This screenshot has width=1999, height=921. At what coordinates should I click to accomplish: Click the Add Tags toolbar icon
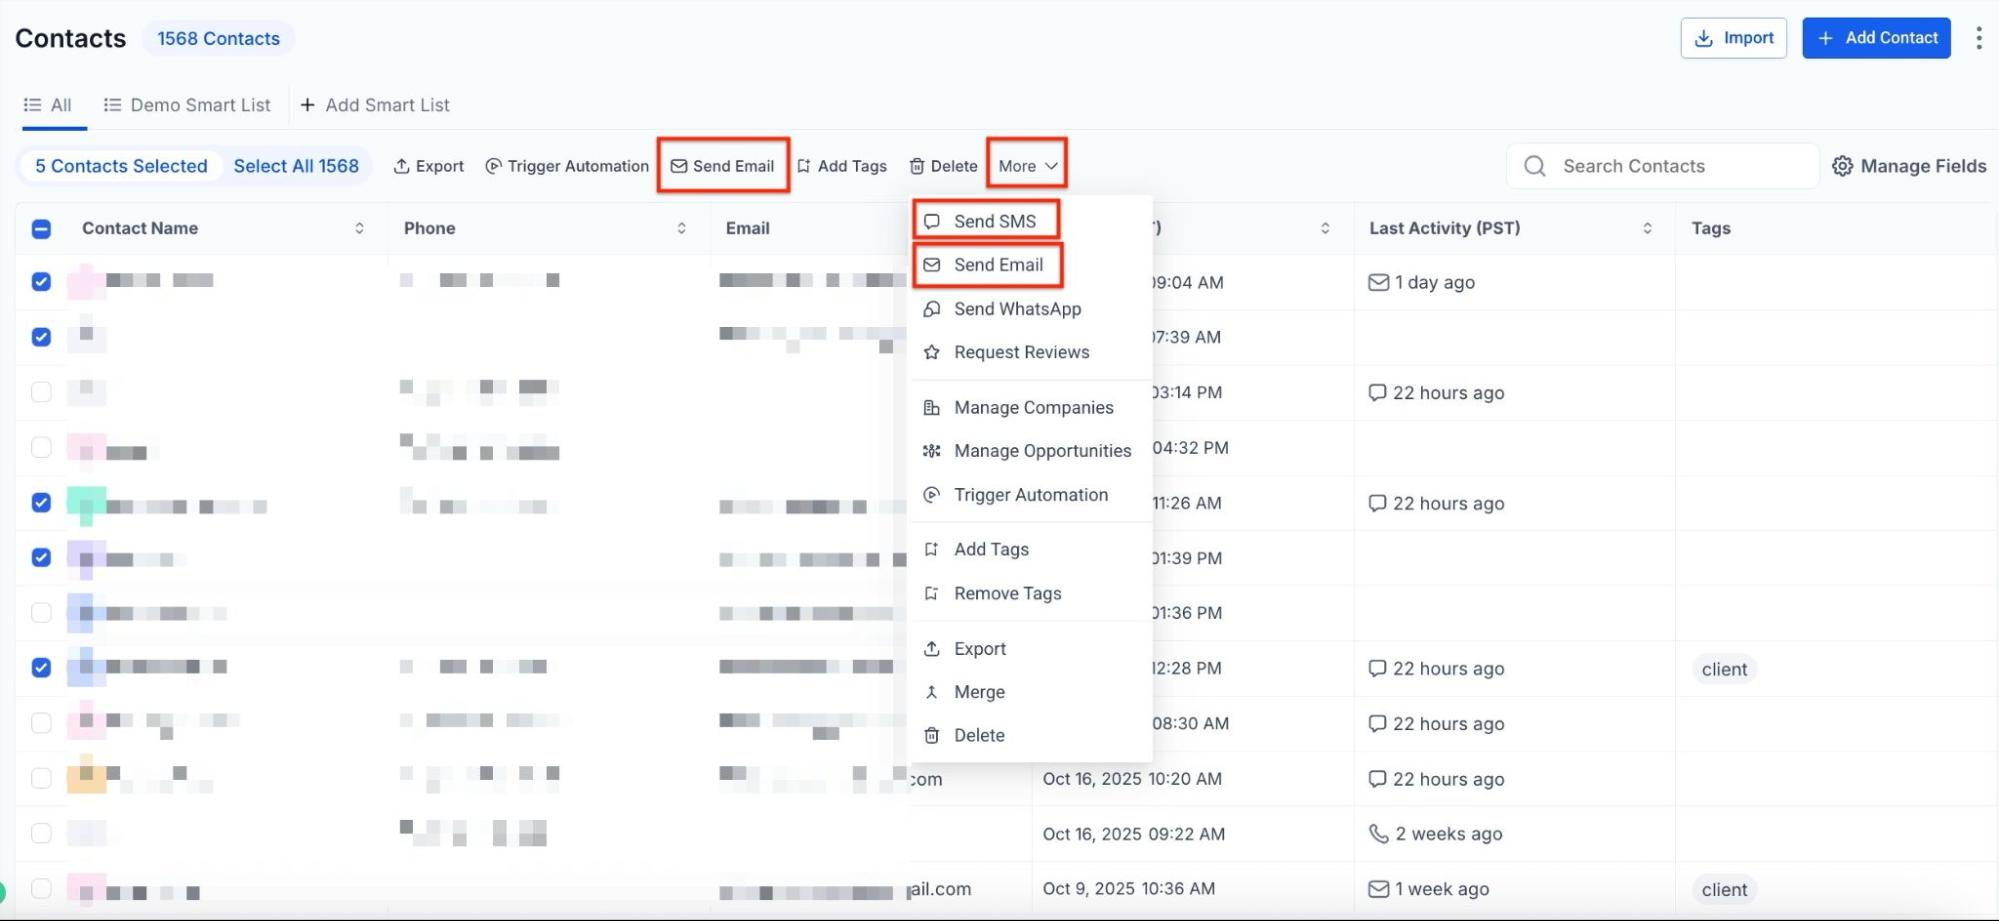tap(804, 166)
